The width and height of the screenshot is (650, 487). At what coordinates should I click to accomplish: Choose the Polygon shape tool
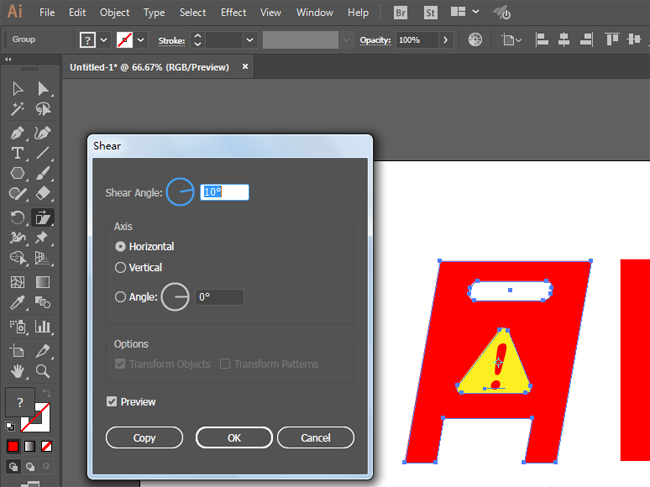[17, 173]
